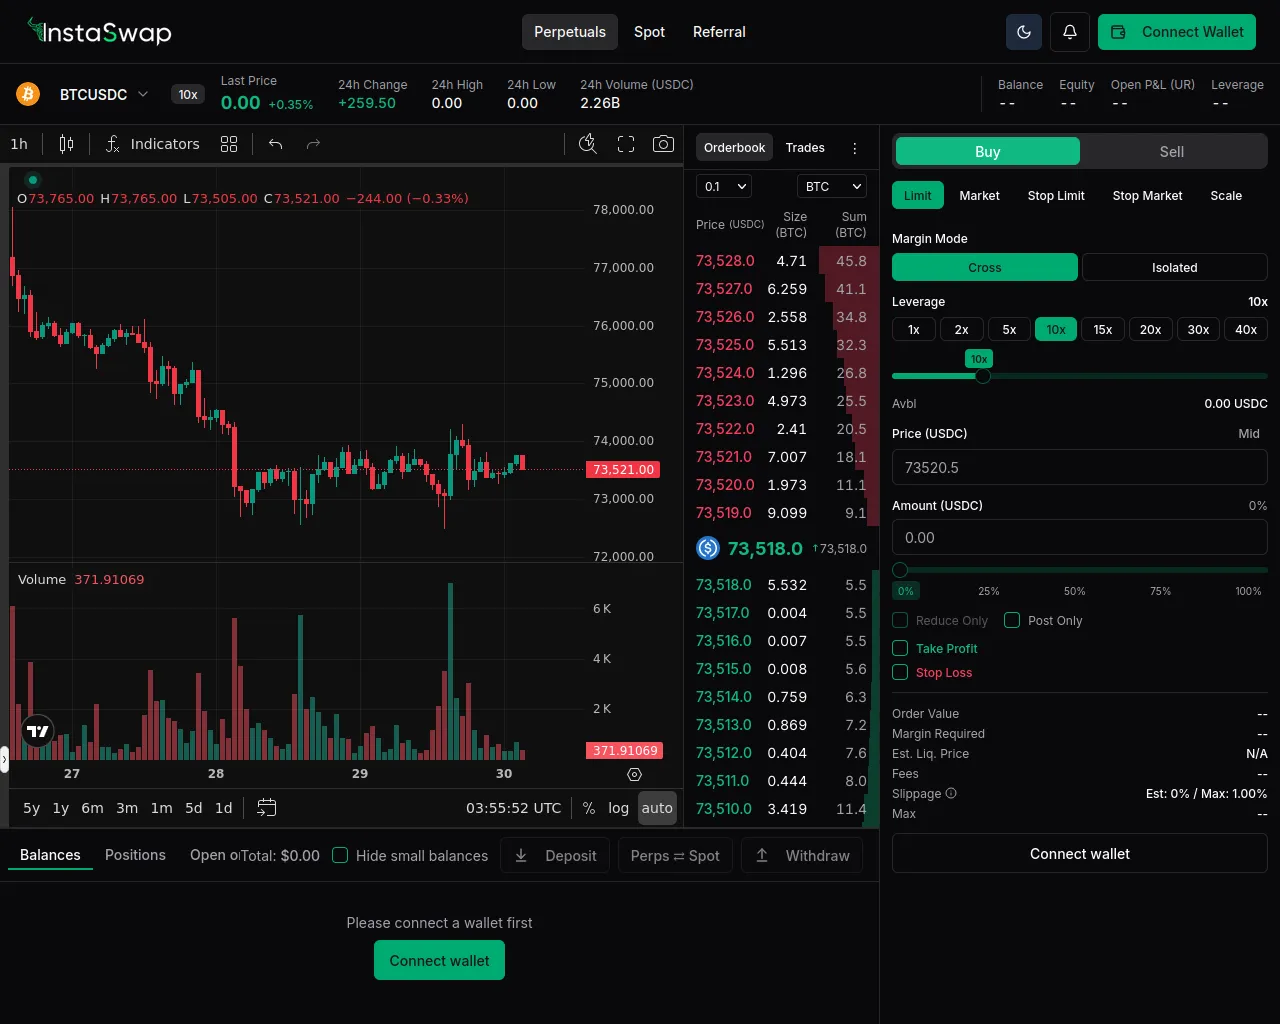Screen dimensions: 1280x1024
Task: Tick Hide small balances checkbox
Action: (340, 855)
